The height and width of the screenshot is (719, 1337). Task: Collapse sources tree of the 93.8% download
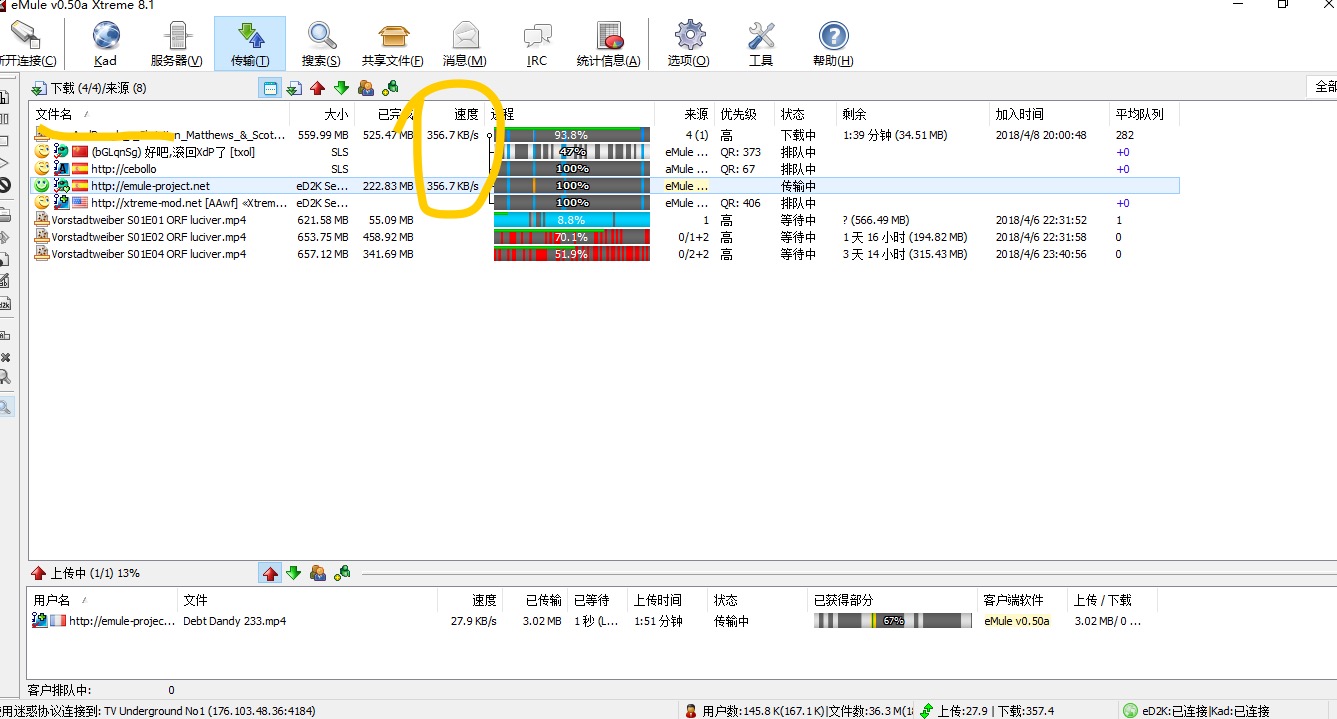[x=490, y=135]
